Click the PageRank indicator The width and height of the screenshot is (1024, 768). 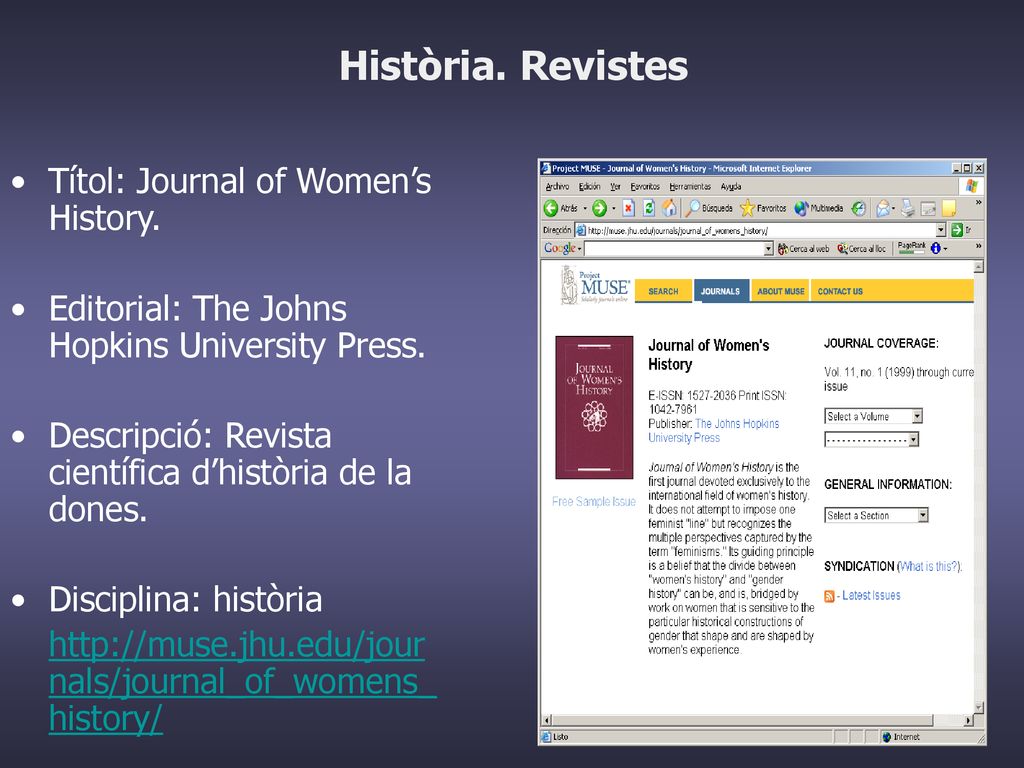coord(911,248)
